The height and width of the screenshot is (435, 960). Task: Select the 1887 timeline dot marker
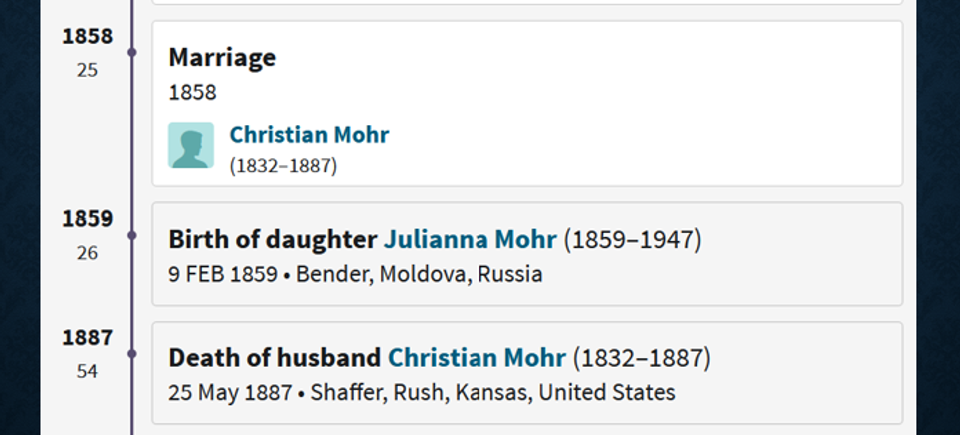[x=132, y=354]
